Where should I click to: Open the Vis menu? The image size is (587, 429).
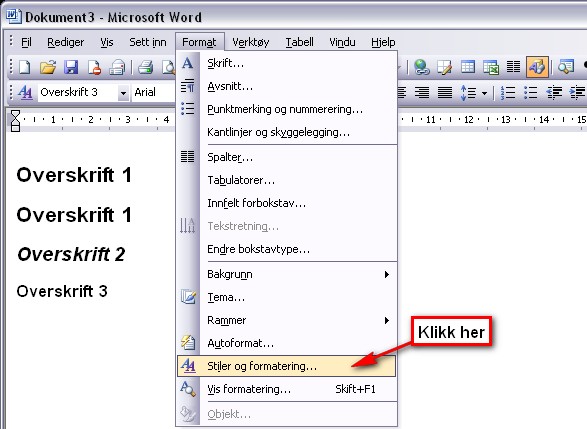(107, 42)
